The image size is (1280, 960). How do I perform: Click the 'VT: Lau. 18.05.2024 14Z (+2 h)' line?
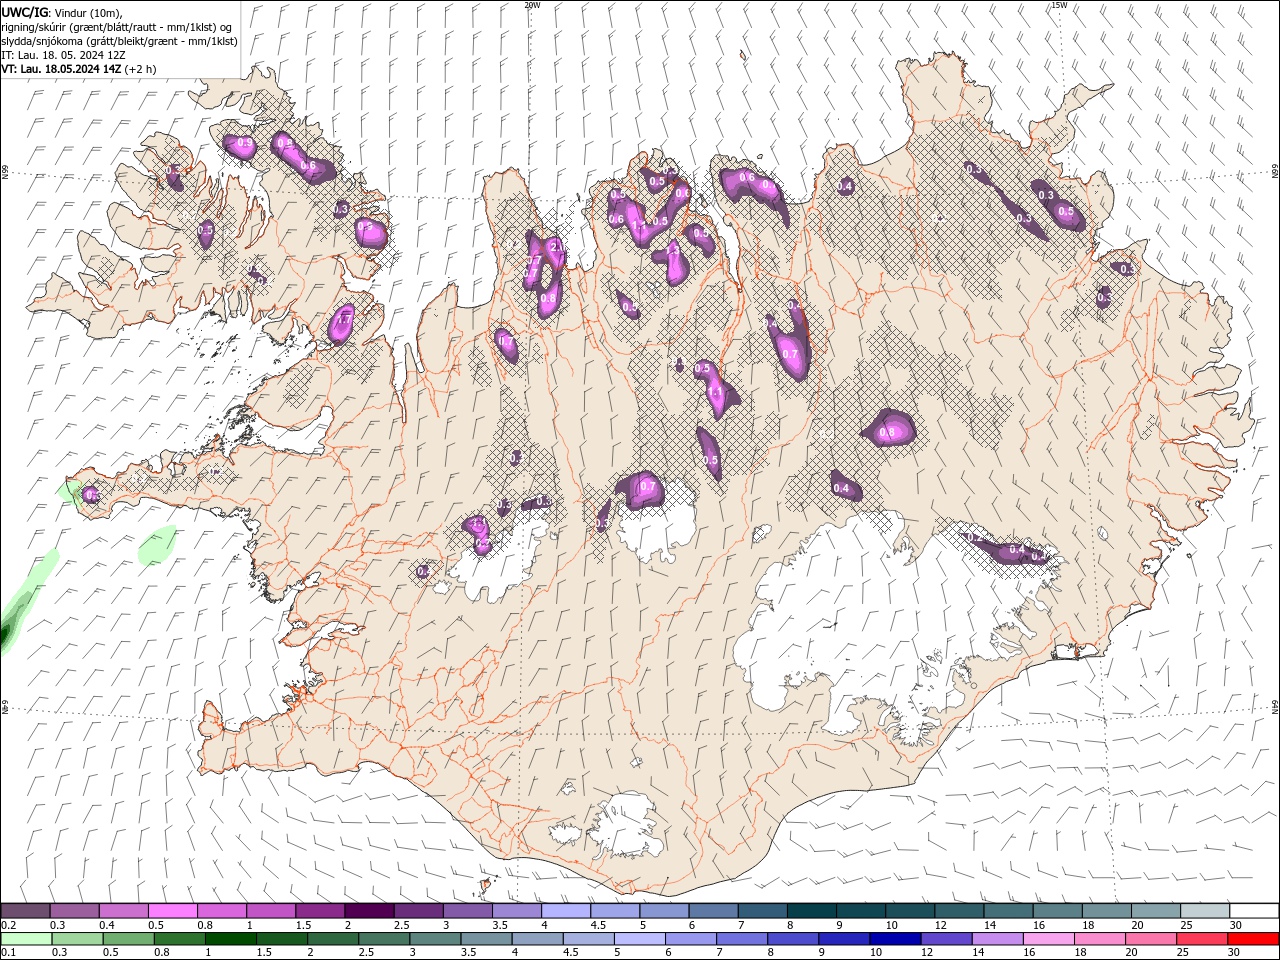coord(78,69)
